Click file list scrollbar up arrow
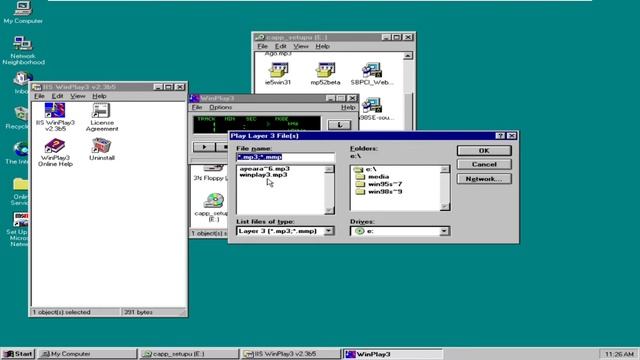The height and width of the screenshot is (360, 640). pyautogui.click(x=329, y=169)
